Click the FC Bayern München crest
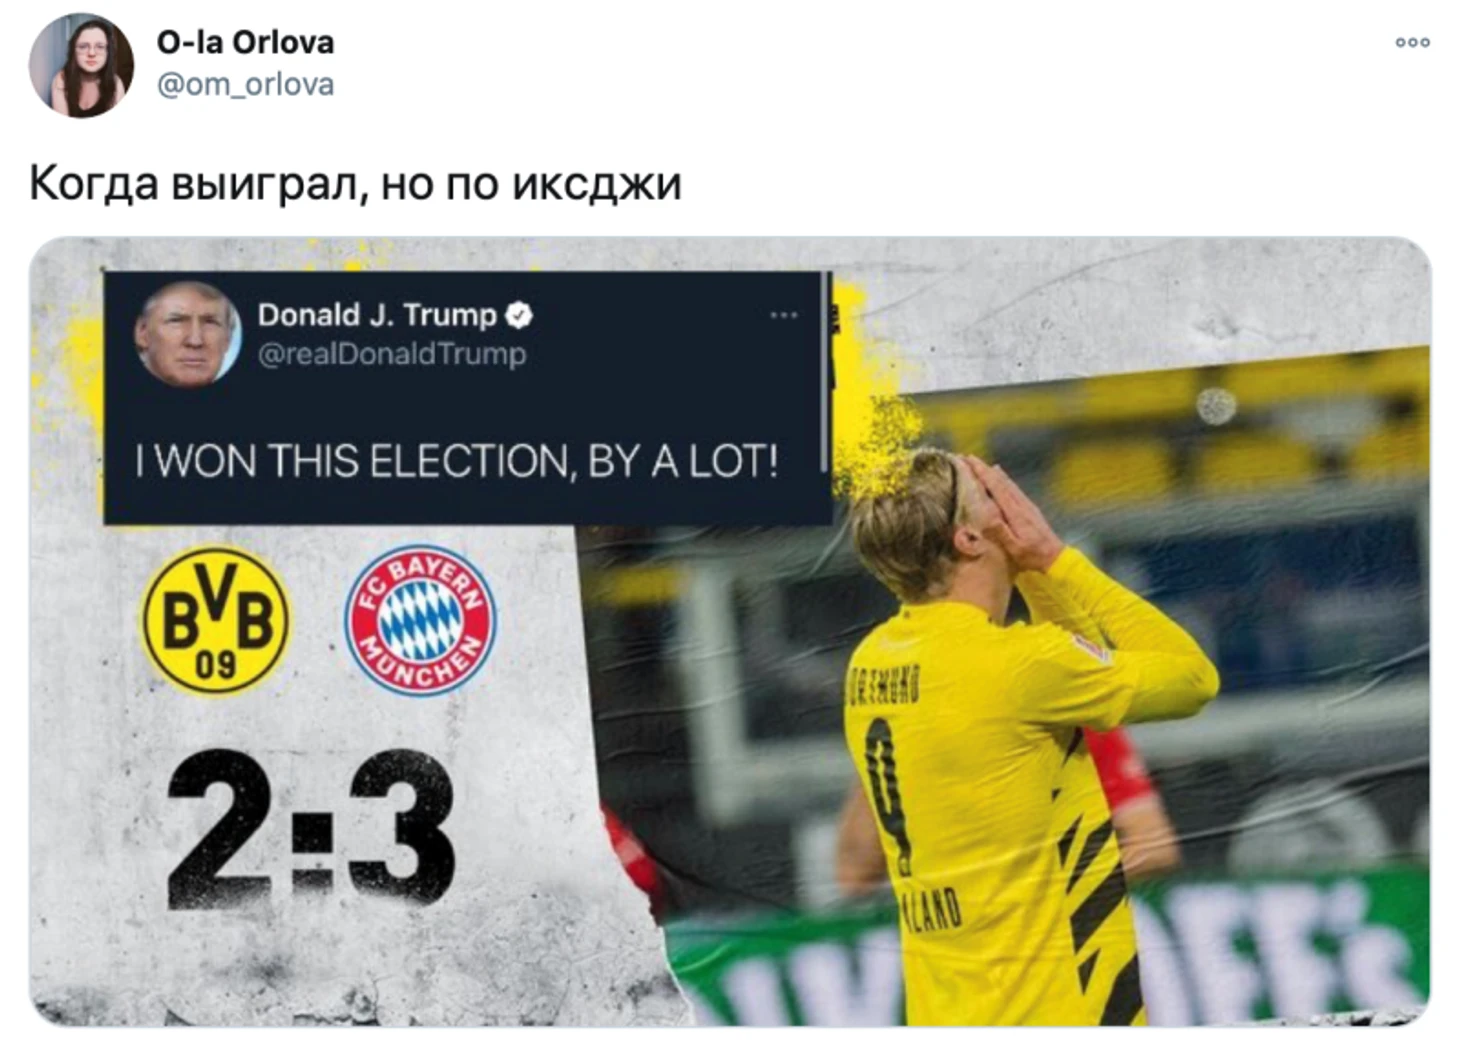The height and width of the screenshot is (1055, 1460). click(420, 620)
